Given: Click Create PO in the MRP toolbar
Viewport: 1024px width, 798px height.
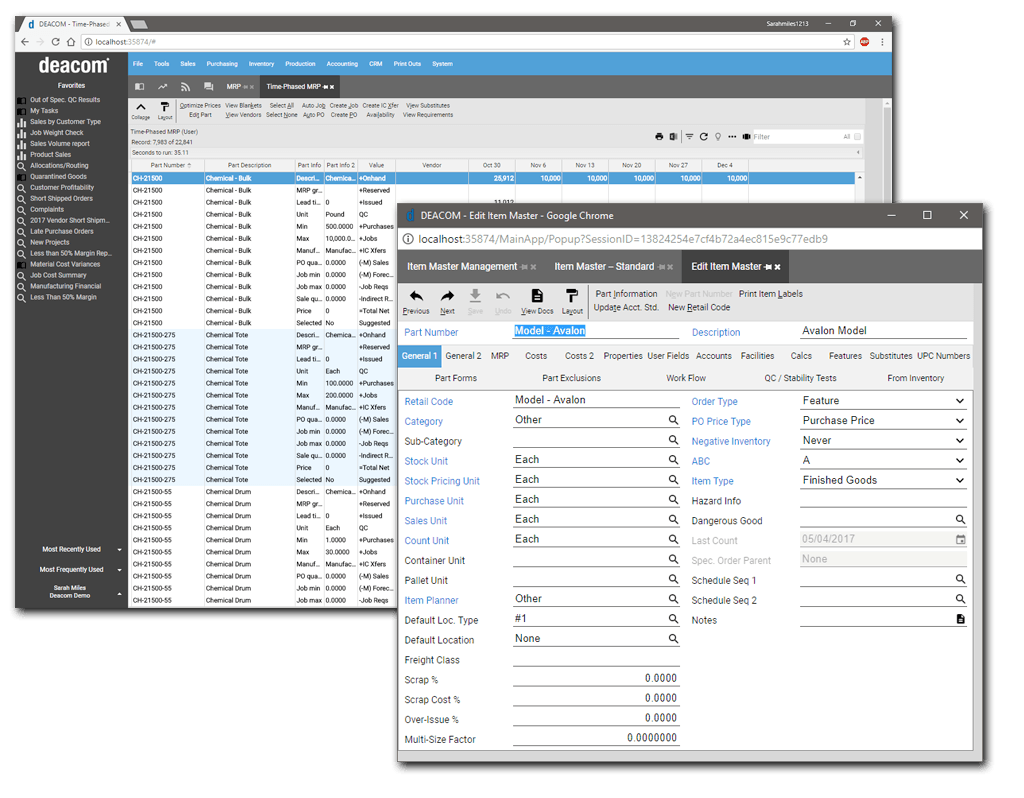Looking at the screenshot, I should (344, 115).
